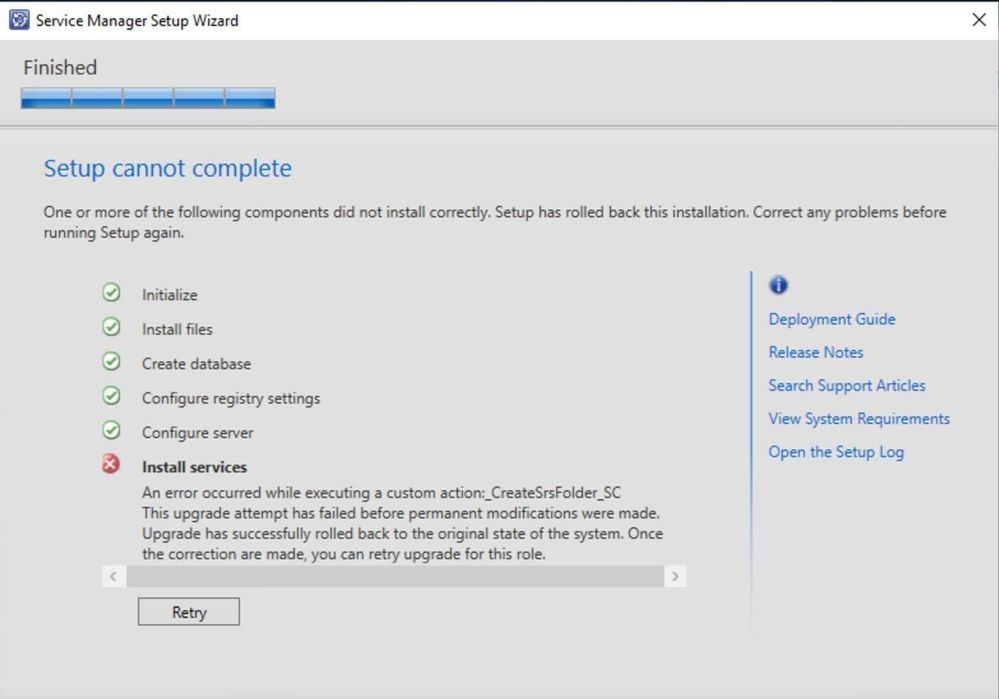Image resolution: width=999 pixels, height=699 pixels.
Task: Open the Setup Log link
Action: (836, 452)
